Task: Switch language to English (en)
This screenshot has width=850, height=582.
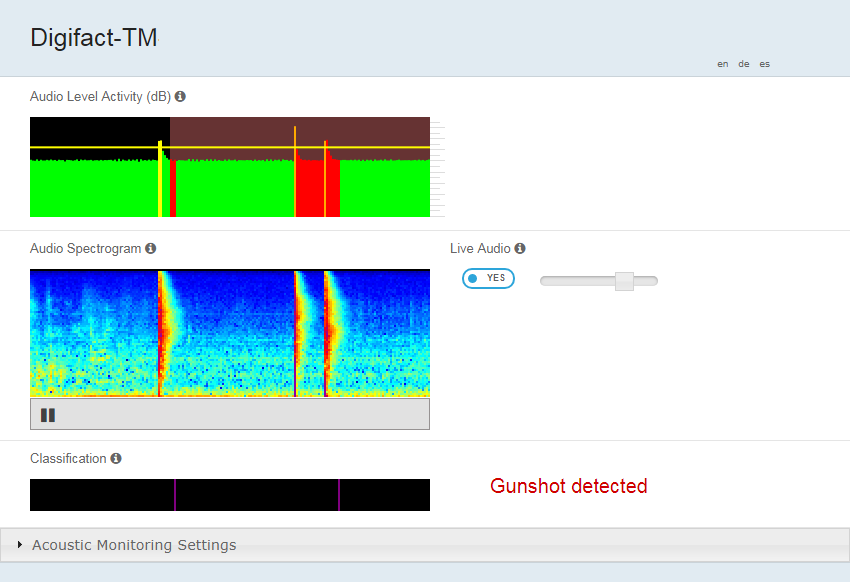Action: pos(723,64)
